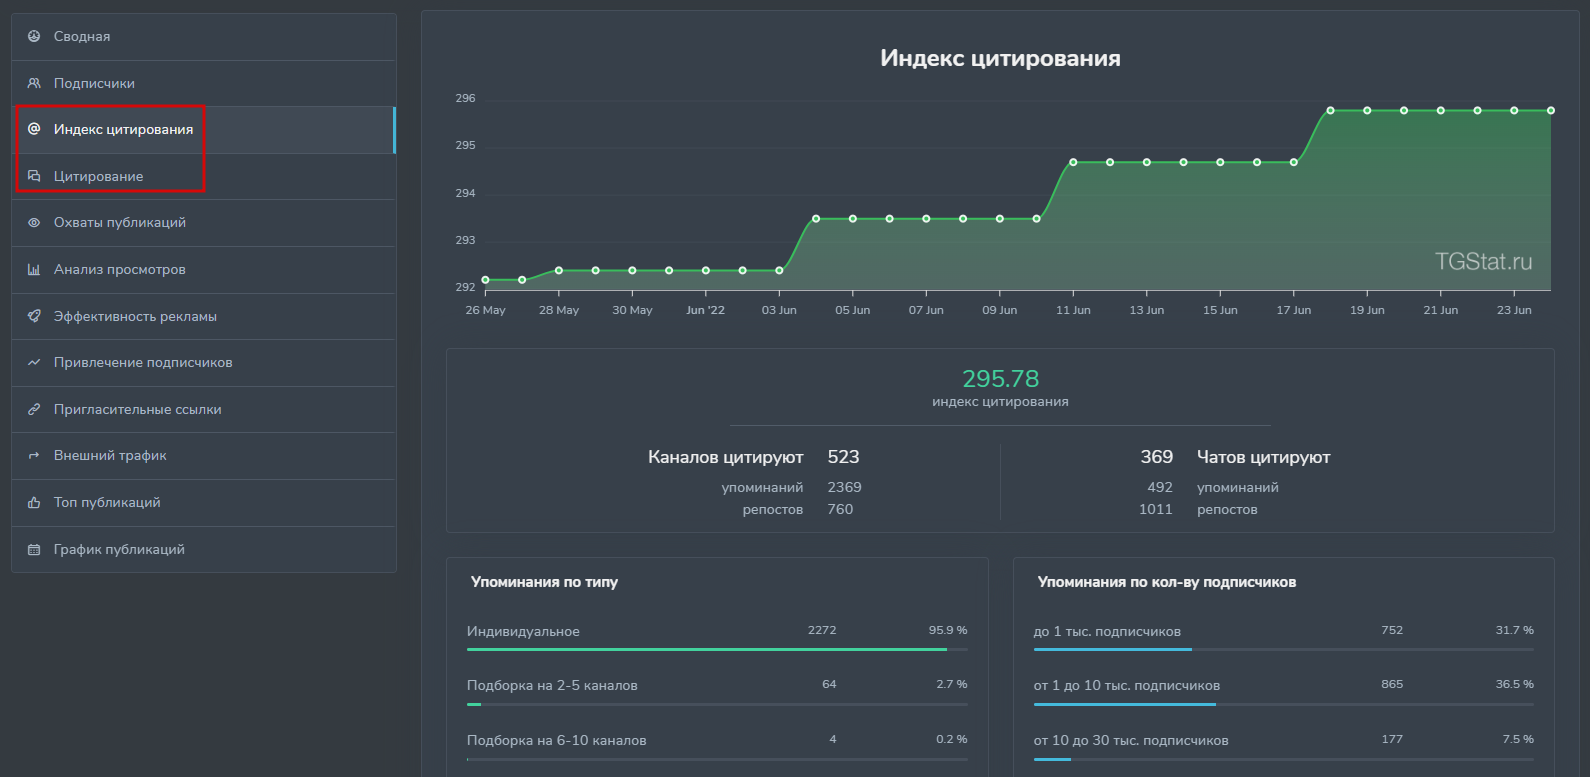
Task: Go to Эффективность рекламы
Action: click(x=204, y=317)
